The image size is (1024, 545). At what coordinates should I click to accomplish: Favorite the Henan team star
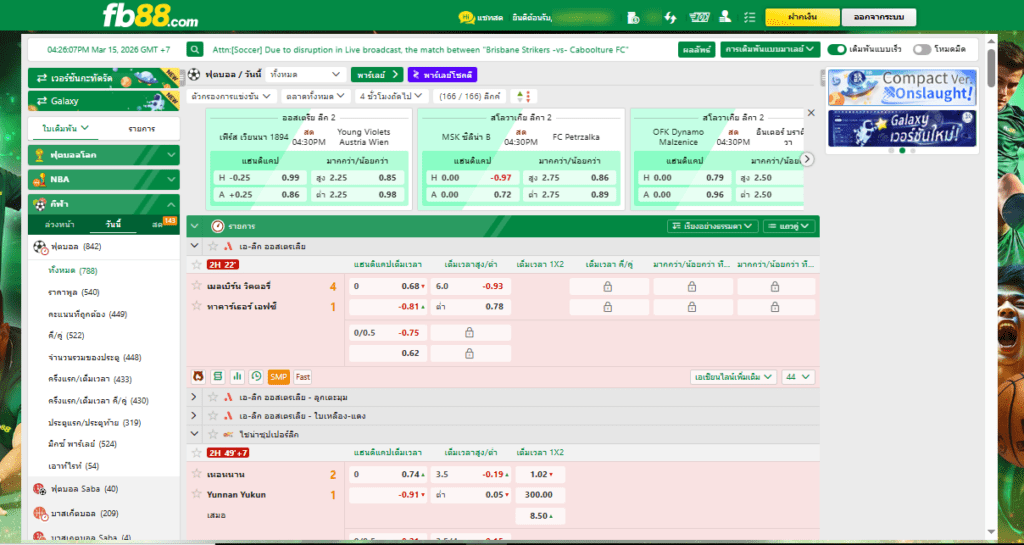(x=196, y=473)
